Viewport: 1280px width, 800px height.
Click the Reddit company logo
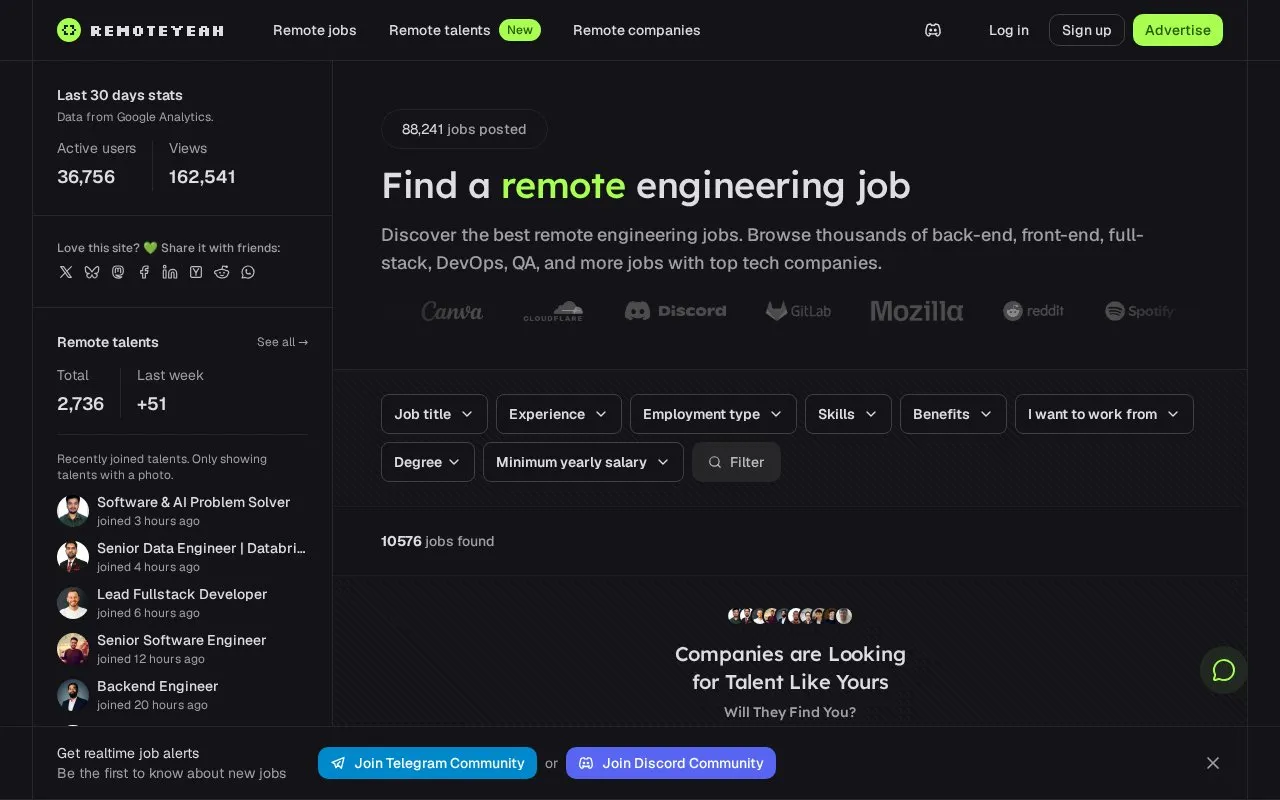(1034, 311)
